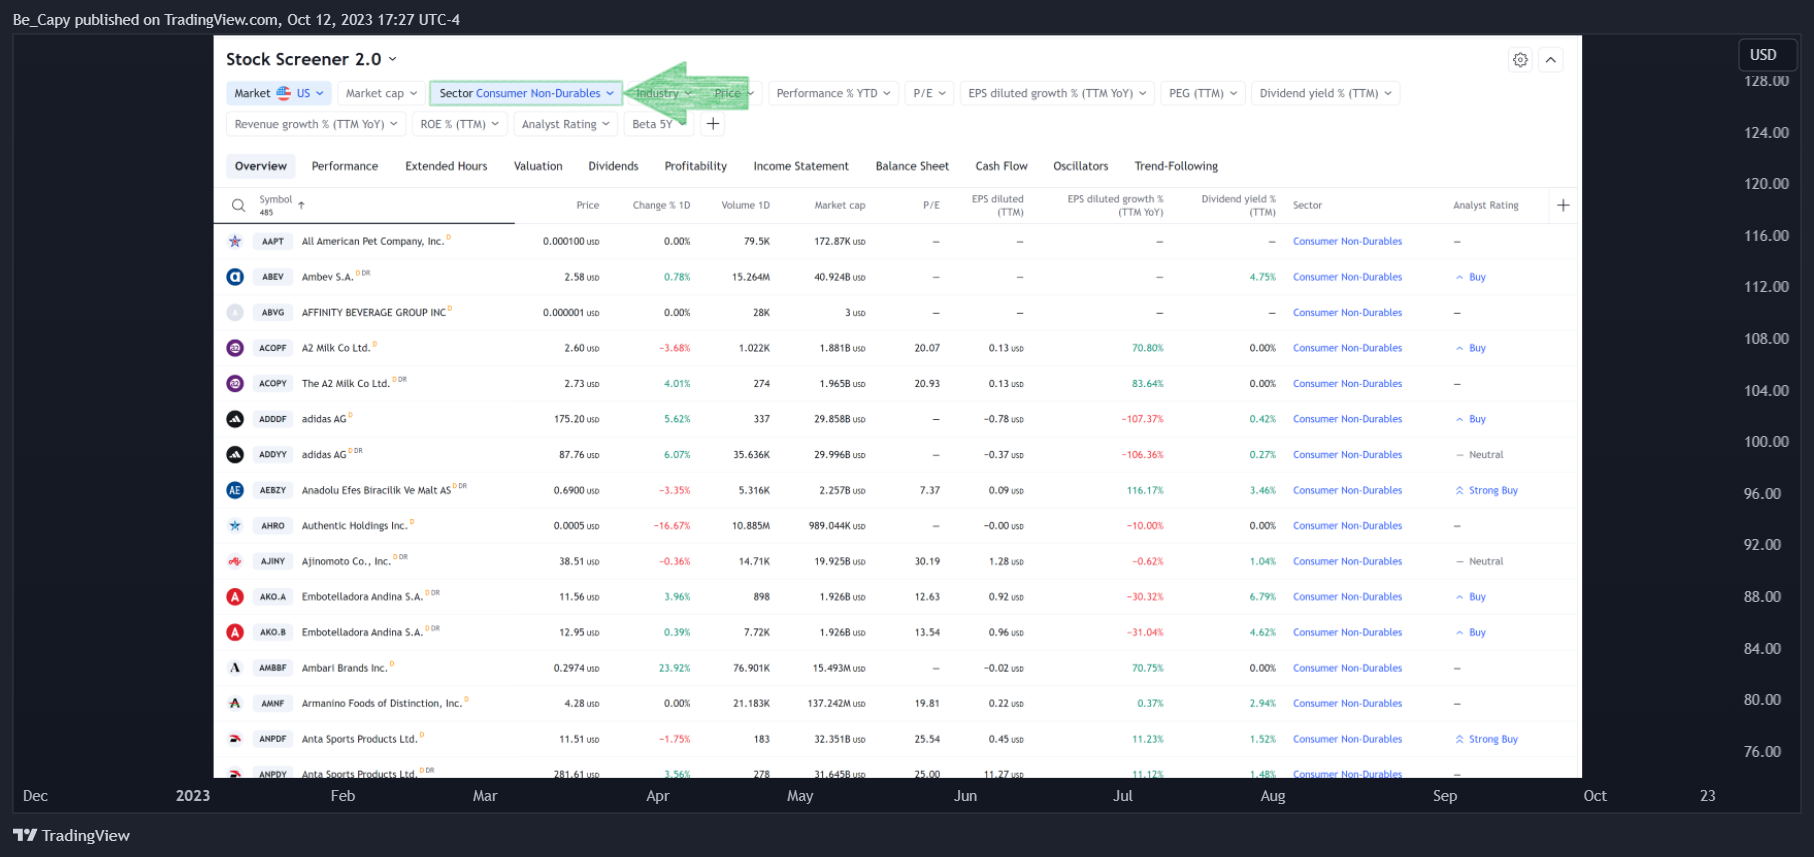Sort by the Change % 1D column header
The height and width of the screenshot is (857, 1814).
coord(661,205)
